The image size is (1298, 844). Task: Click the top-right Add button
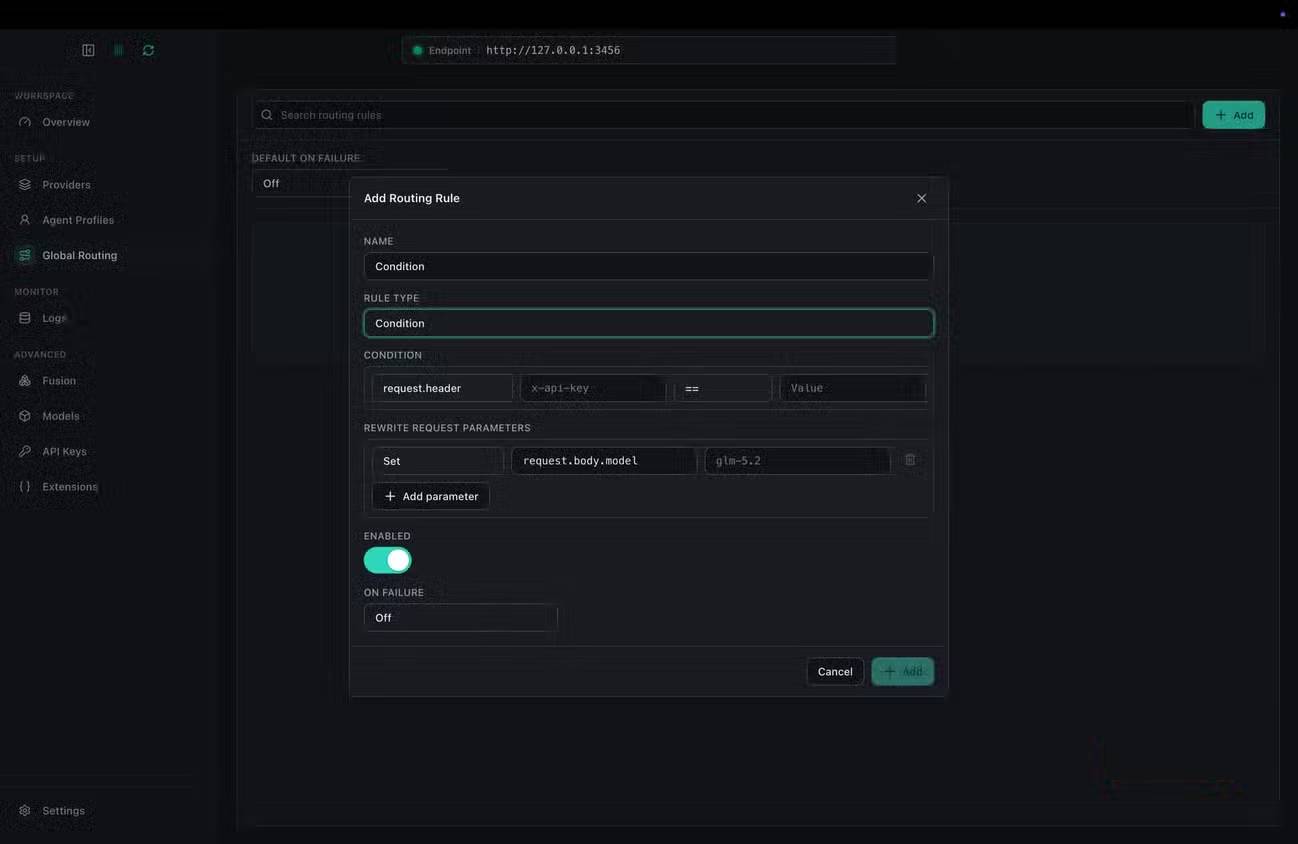pos(1234,115)
